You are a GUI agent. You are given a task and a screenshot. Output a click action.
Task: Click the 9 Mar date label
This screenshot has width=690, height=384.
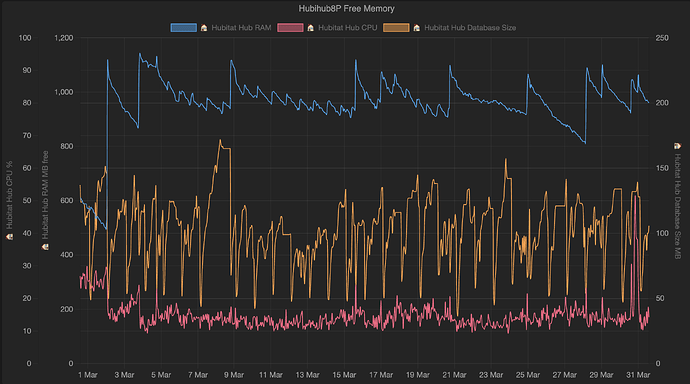click(x=234, y=375)
